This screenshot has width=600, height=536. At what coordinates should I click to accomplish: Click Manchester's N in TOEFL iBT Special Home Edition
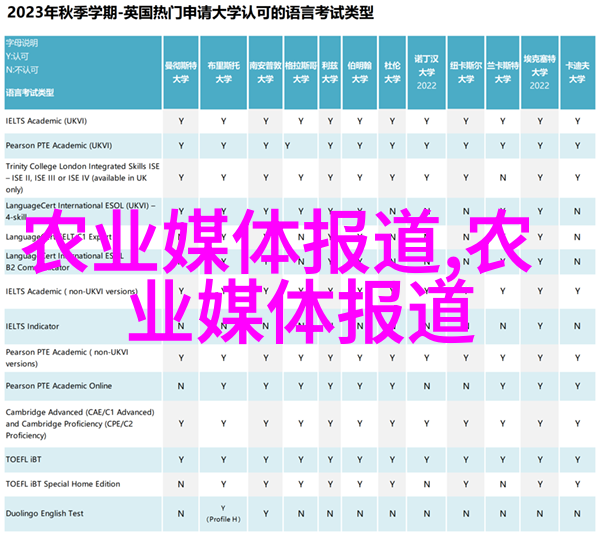coord(181,485)
